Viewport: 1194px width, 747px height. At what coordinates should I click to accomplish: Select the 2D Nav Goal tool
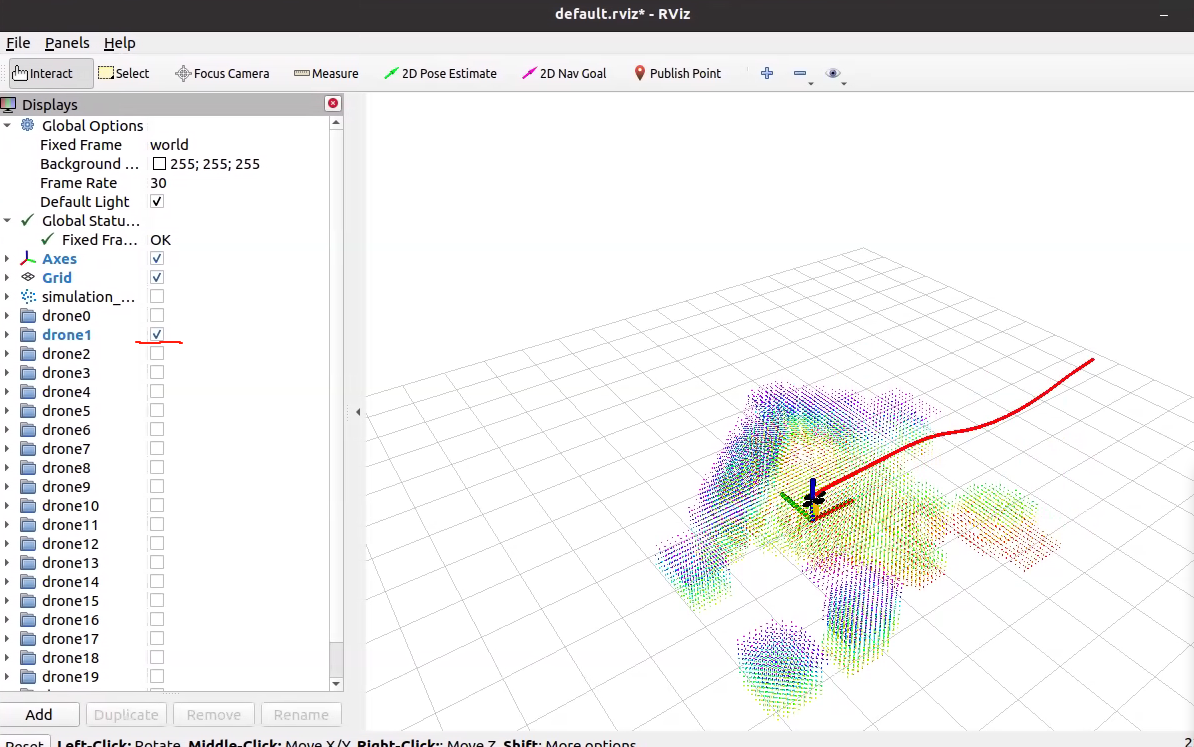564,73
